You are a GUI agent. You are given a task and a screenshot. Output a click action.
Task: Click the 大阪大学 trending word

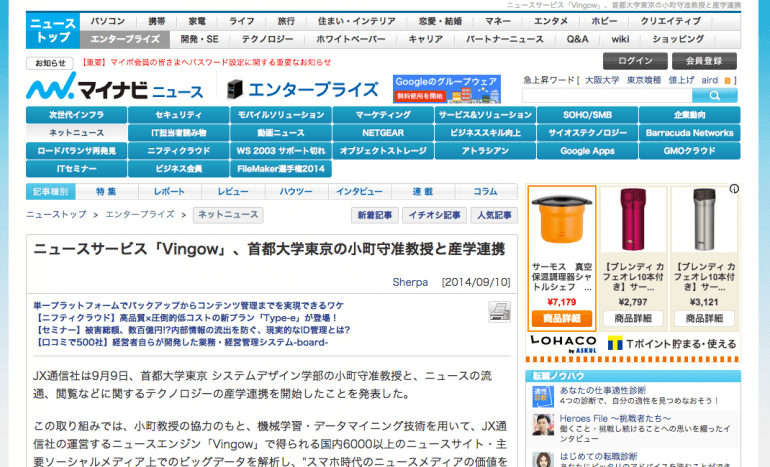[602, 81]
